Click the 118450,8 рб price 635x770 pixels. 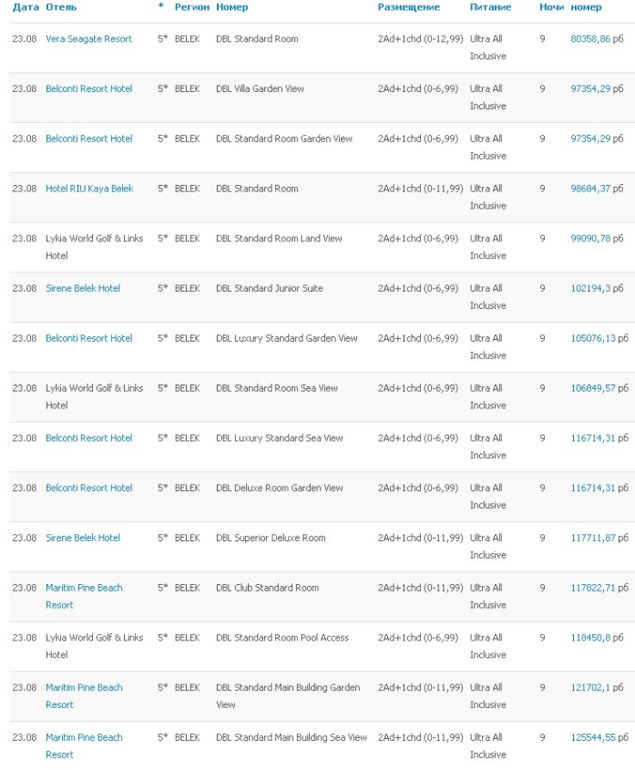coord(597,638)
